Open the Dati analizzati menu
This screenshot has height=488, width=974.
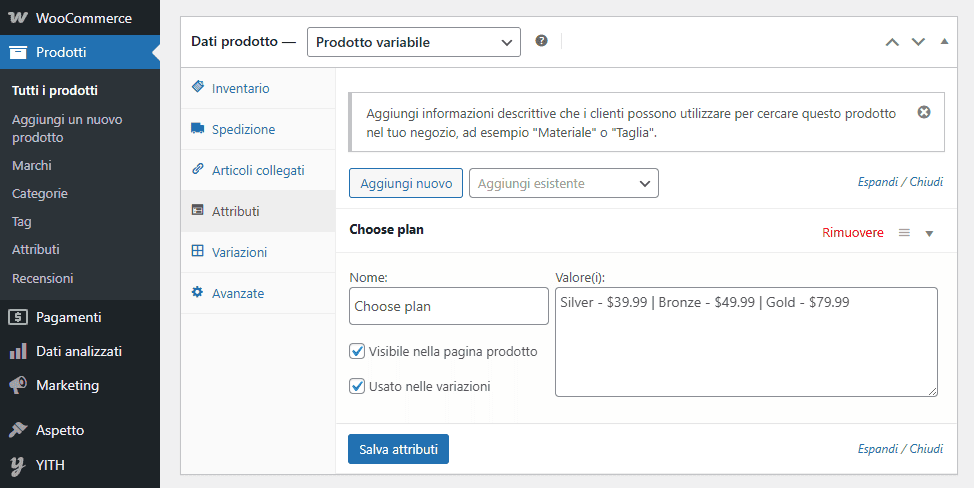(x=80, y=351)
